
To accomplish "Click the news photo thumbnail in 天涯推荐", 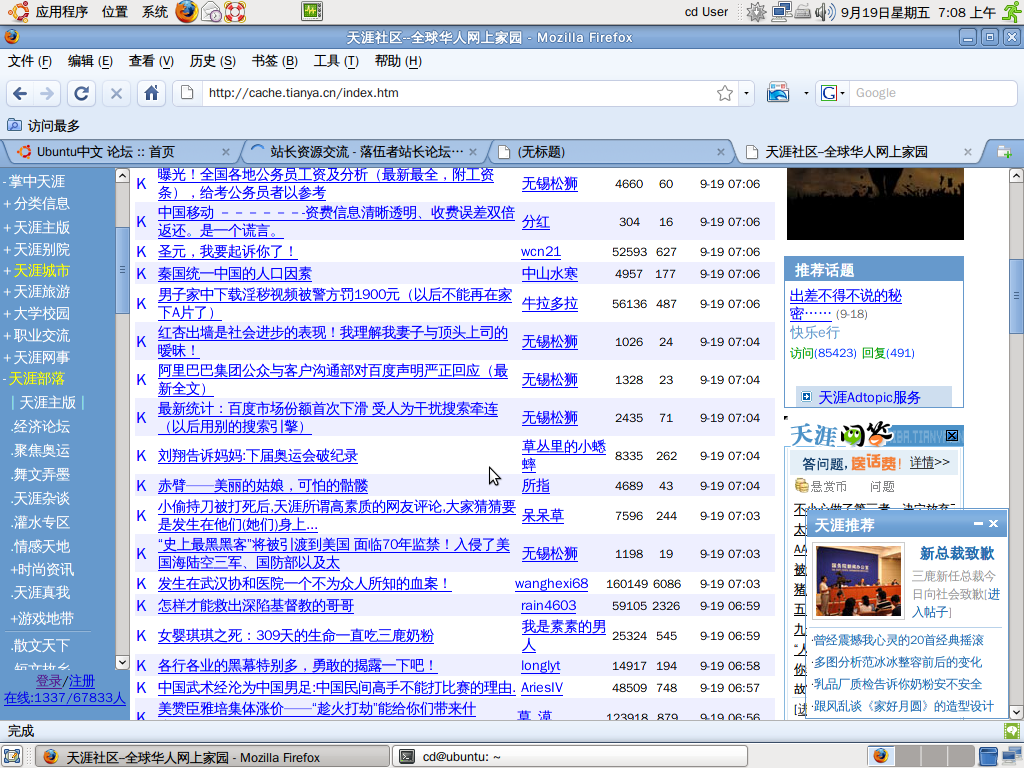I will pos(857,581).
